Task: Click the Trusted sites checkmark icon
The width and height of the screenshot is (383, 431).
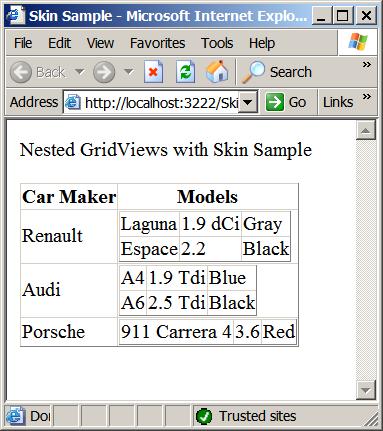Action: coord(204,416)
